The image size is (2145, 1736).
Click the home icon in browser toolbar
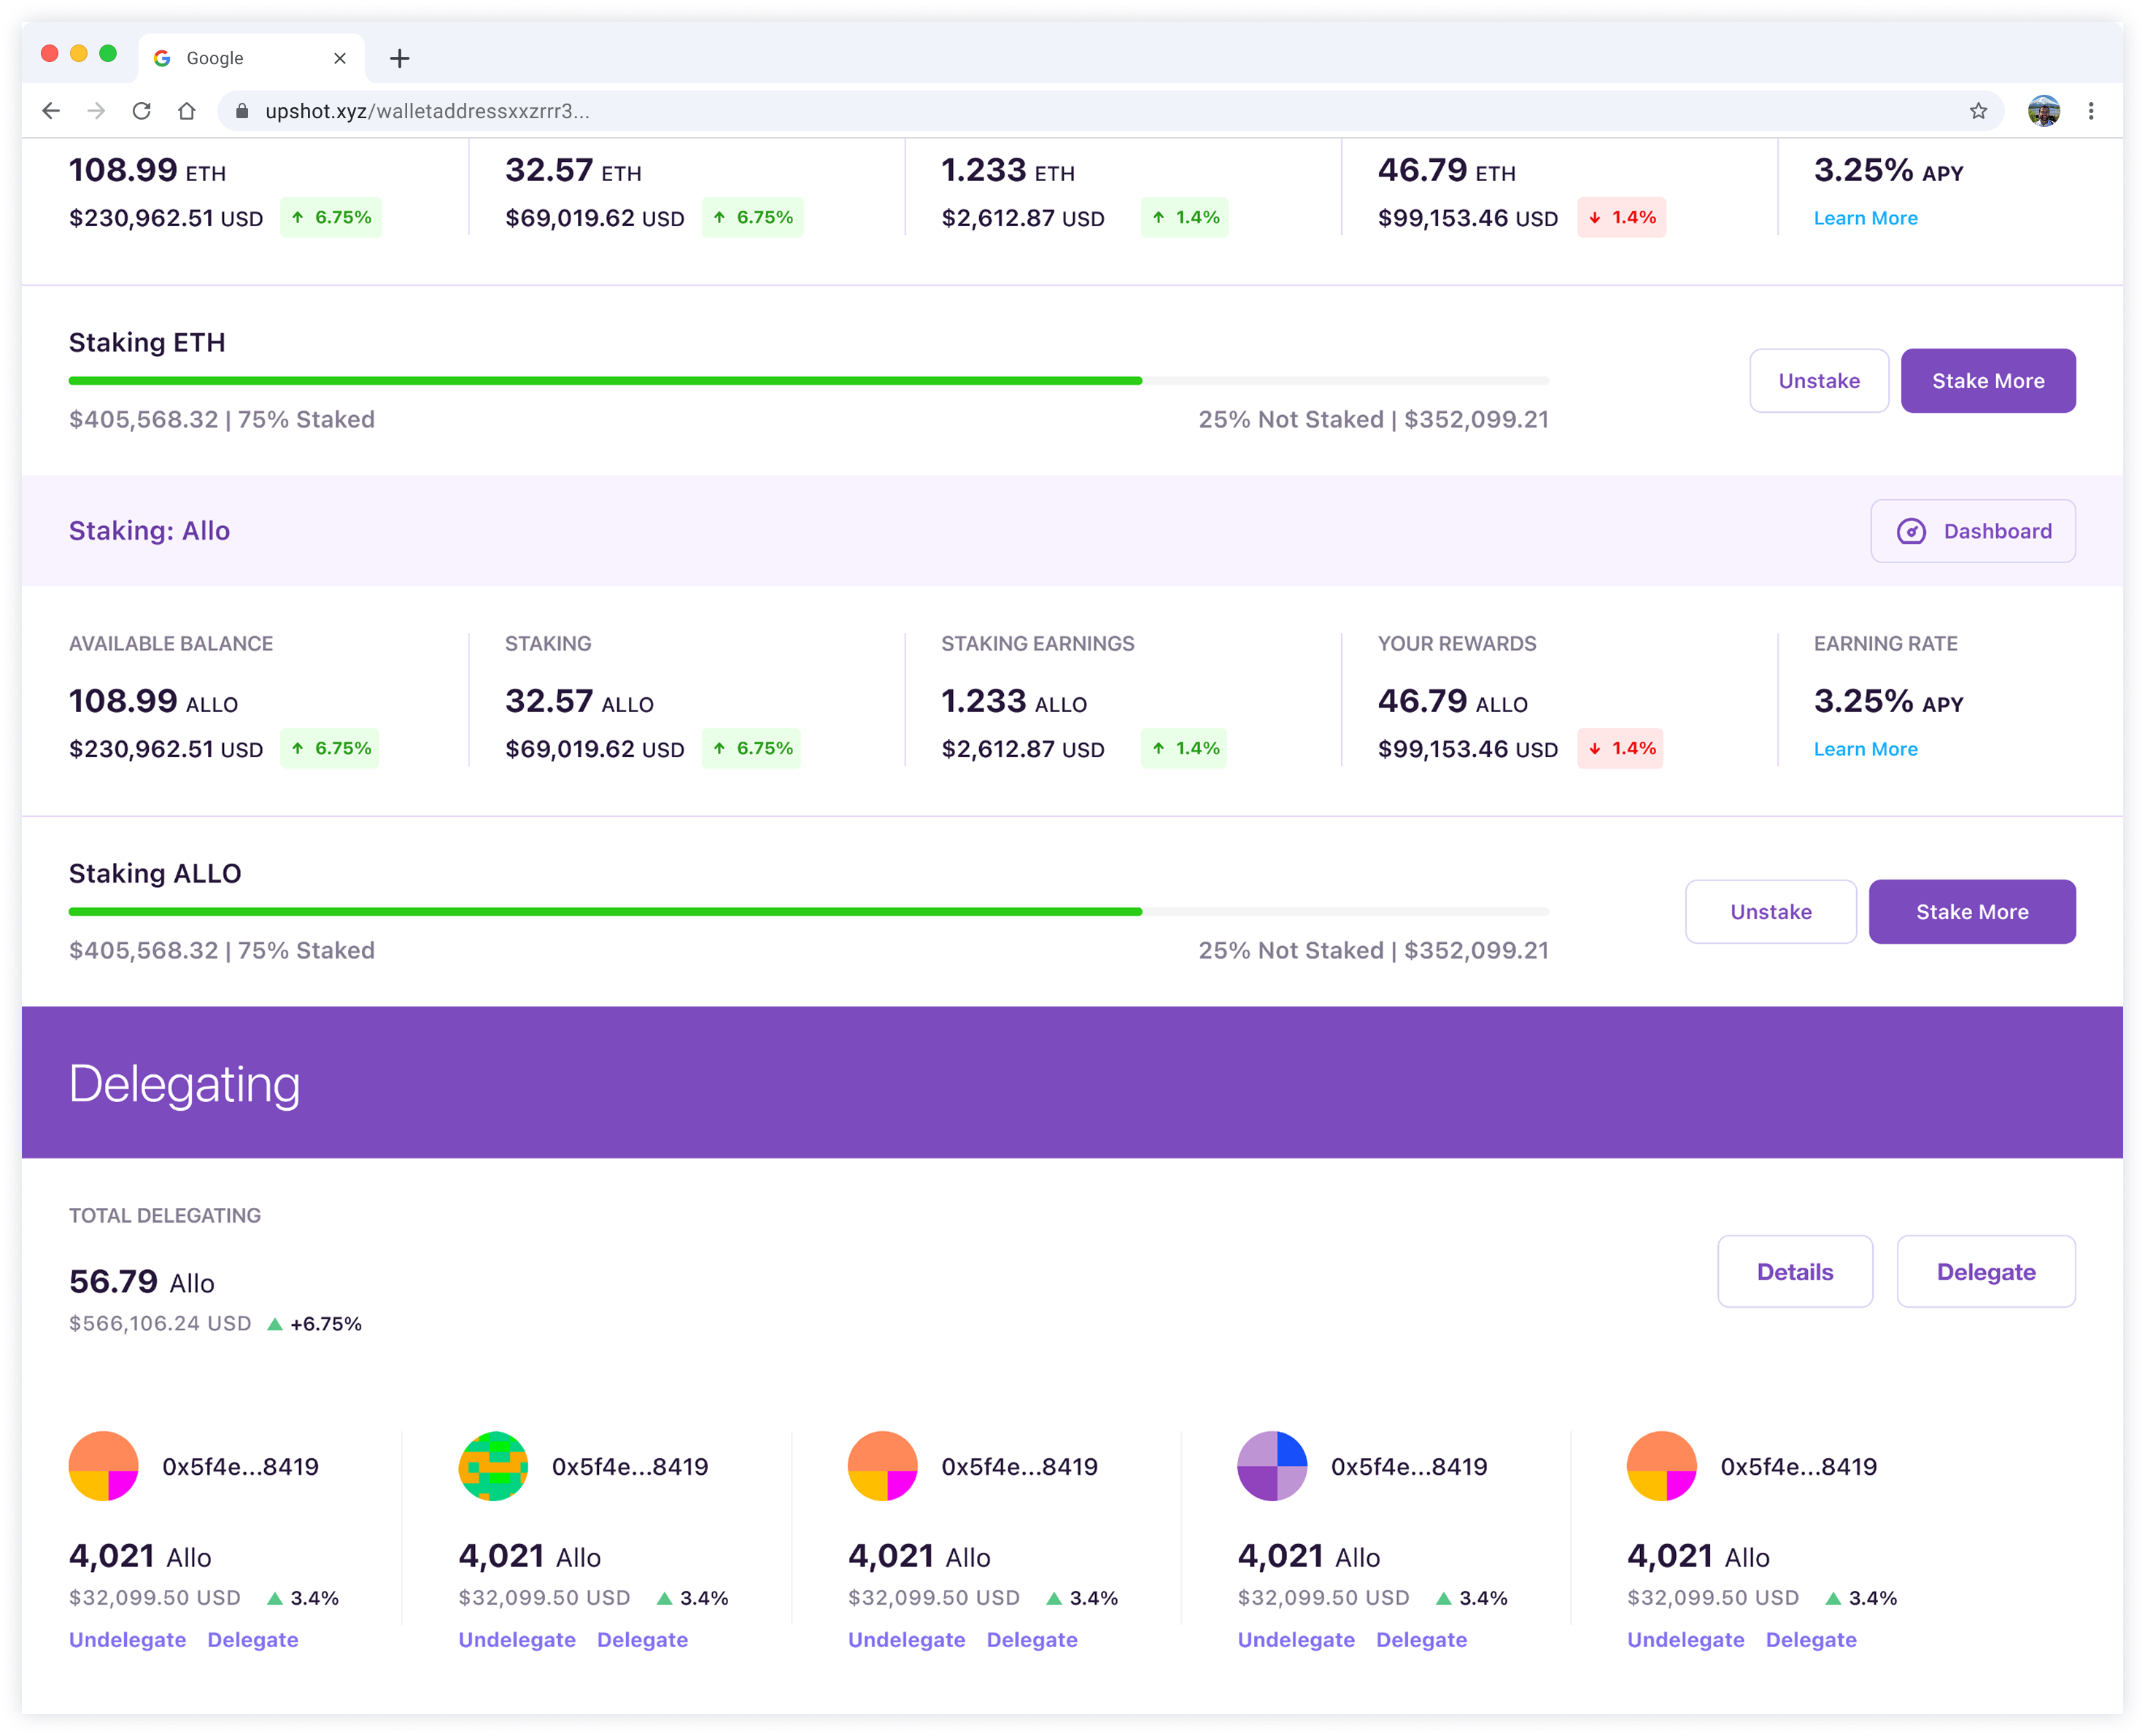[187, 111]
